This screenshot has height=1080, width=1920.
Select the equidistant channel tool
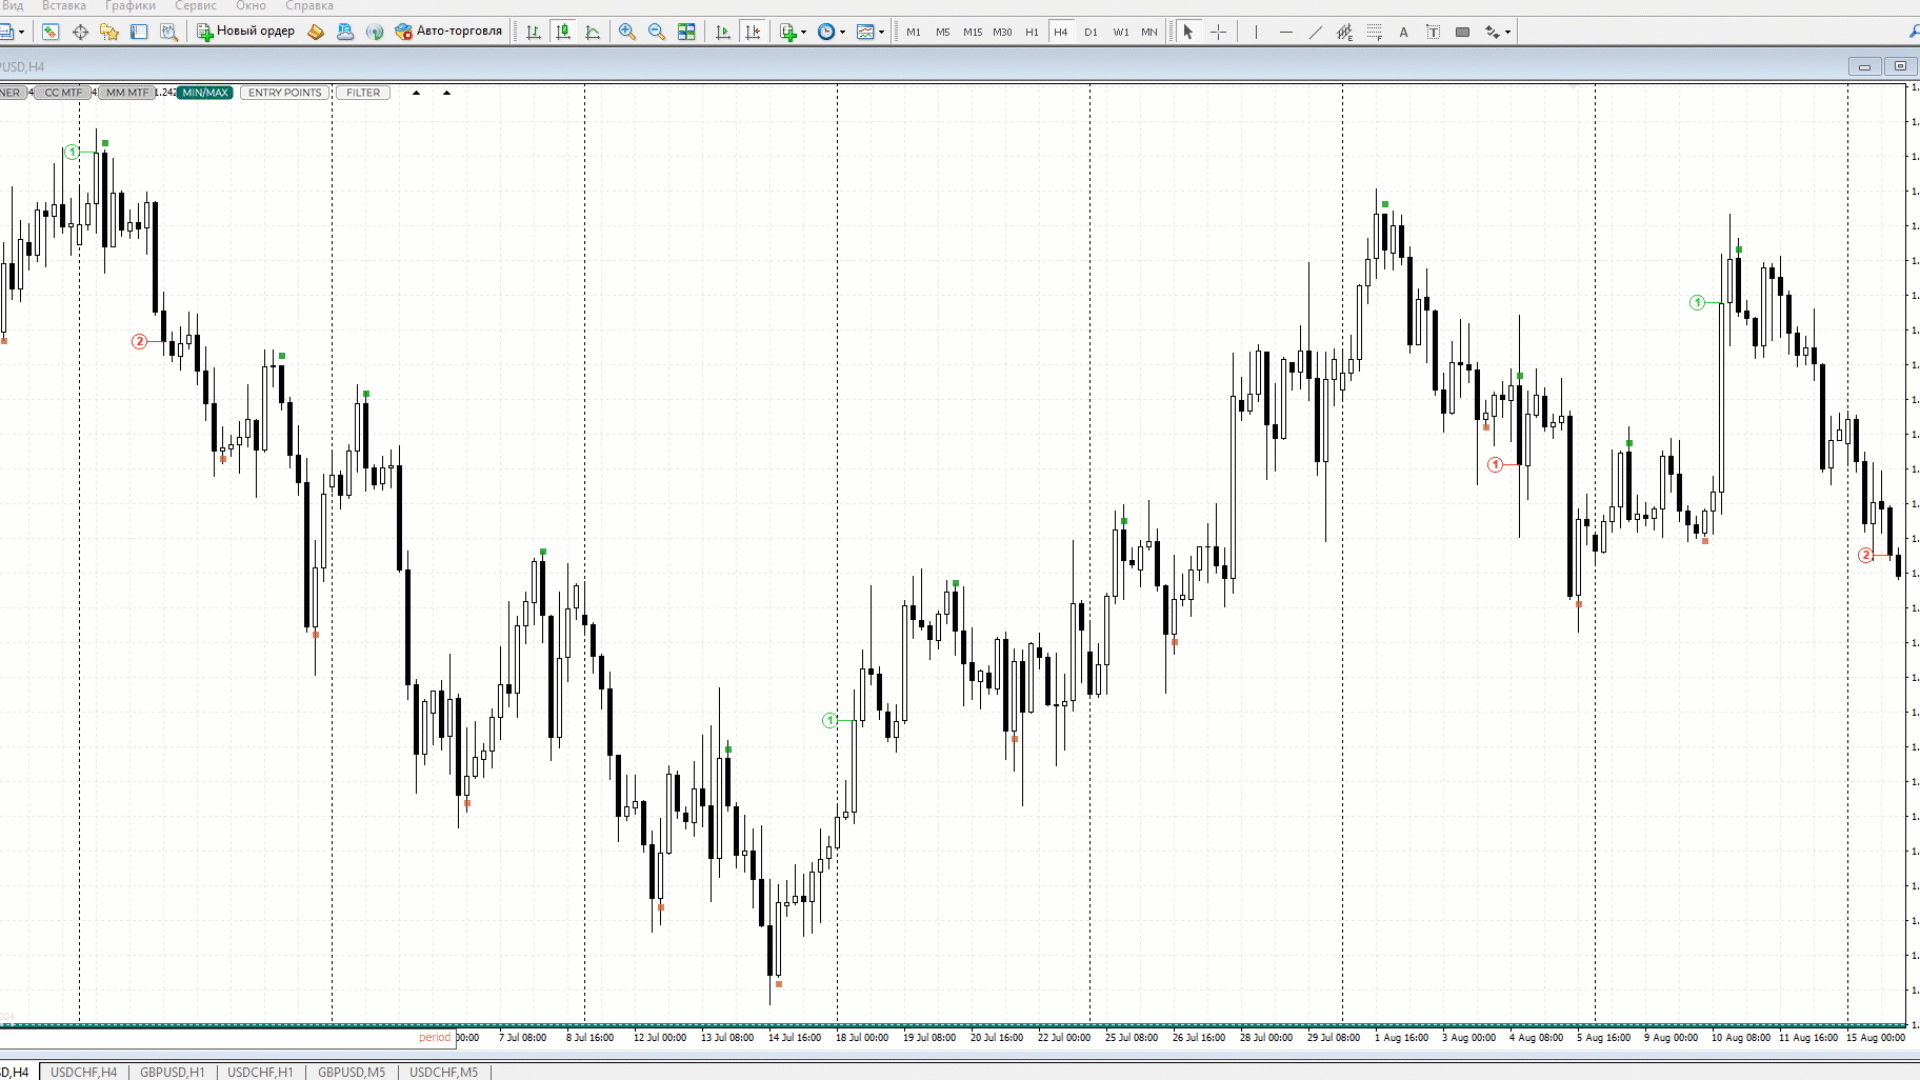pos(1345,32)
